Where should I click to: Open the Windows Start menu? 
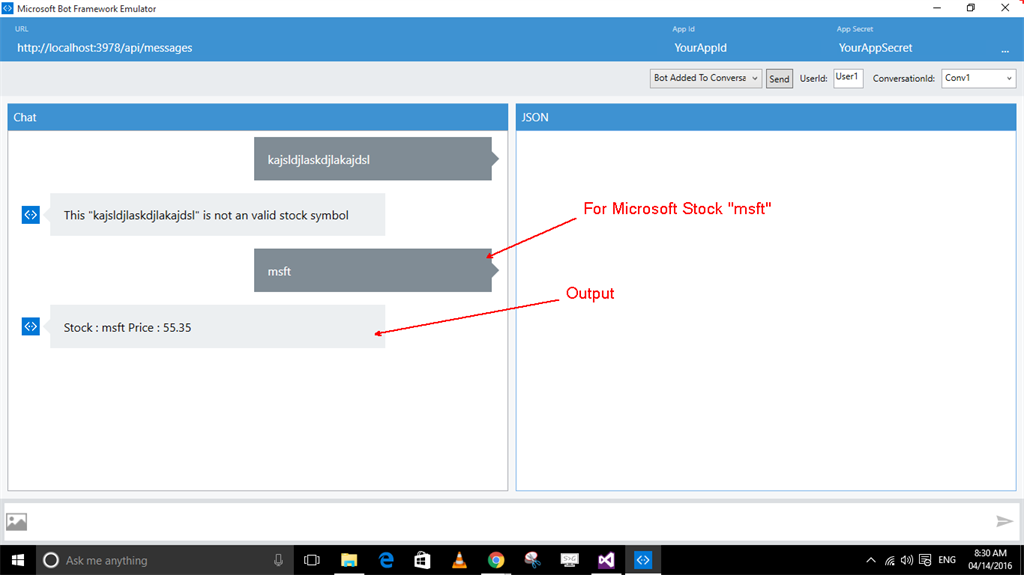click(x=18, y=560)
